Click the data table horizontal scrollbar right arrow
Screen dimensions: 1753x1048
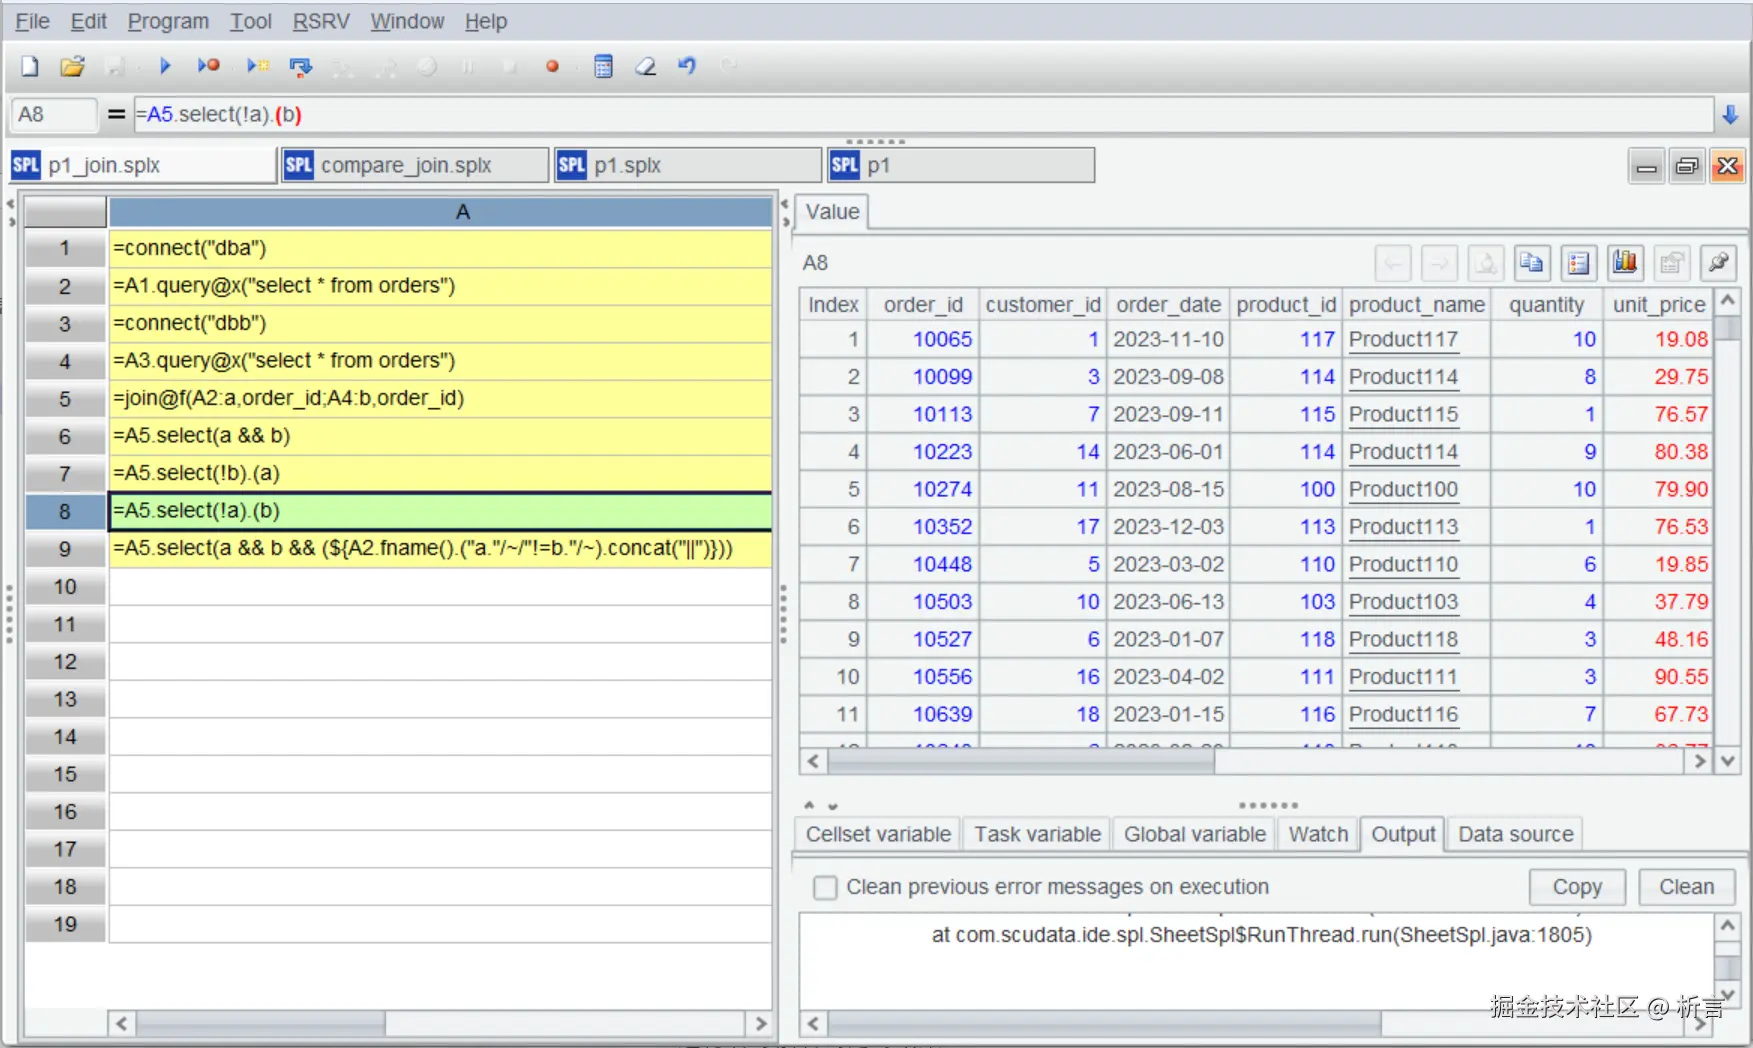(1698, 761)
